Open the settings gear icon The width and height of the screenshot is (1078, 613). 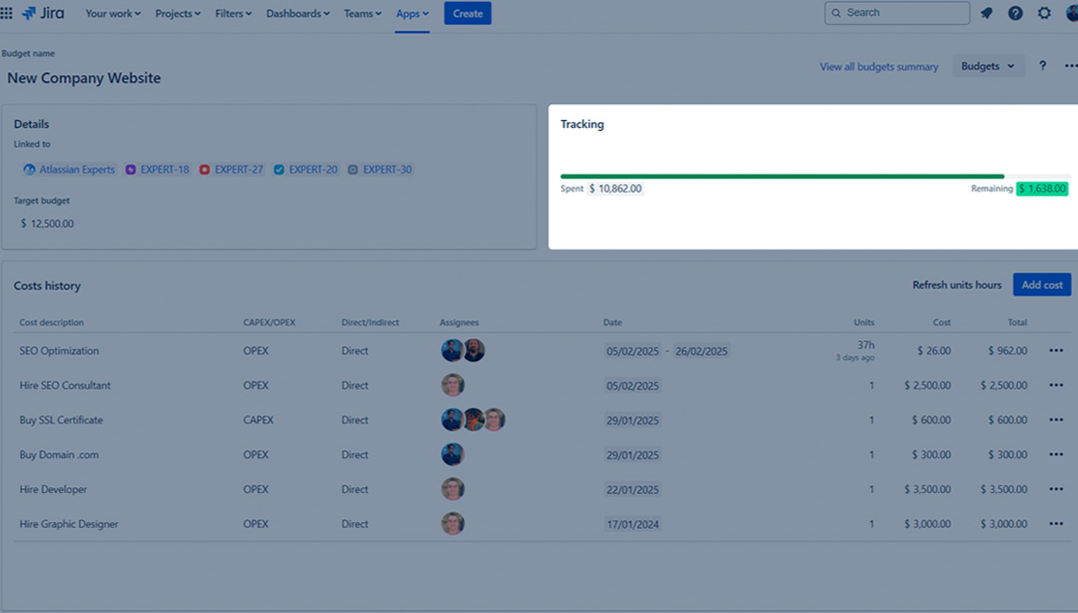[1044, 13]
